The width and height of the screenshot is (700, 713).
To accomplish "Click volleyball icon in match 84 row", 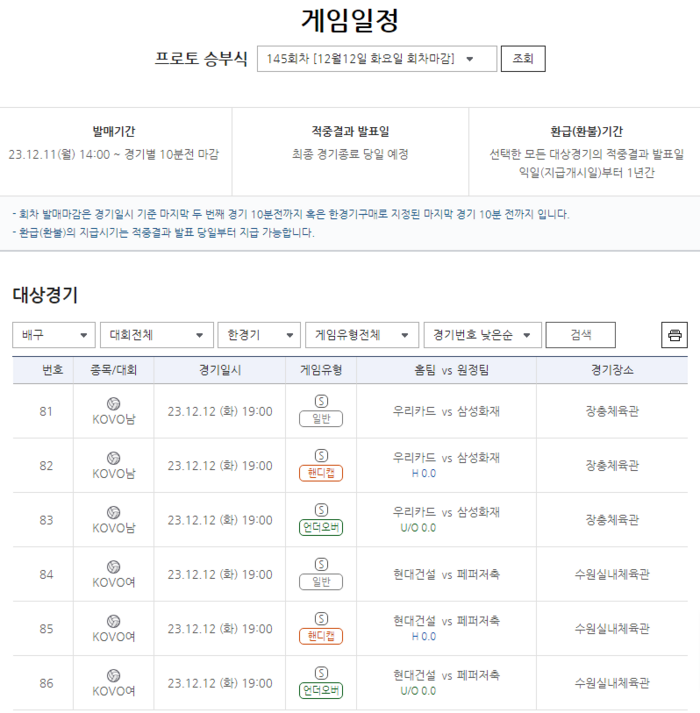I will [x=113, y=566].
